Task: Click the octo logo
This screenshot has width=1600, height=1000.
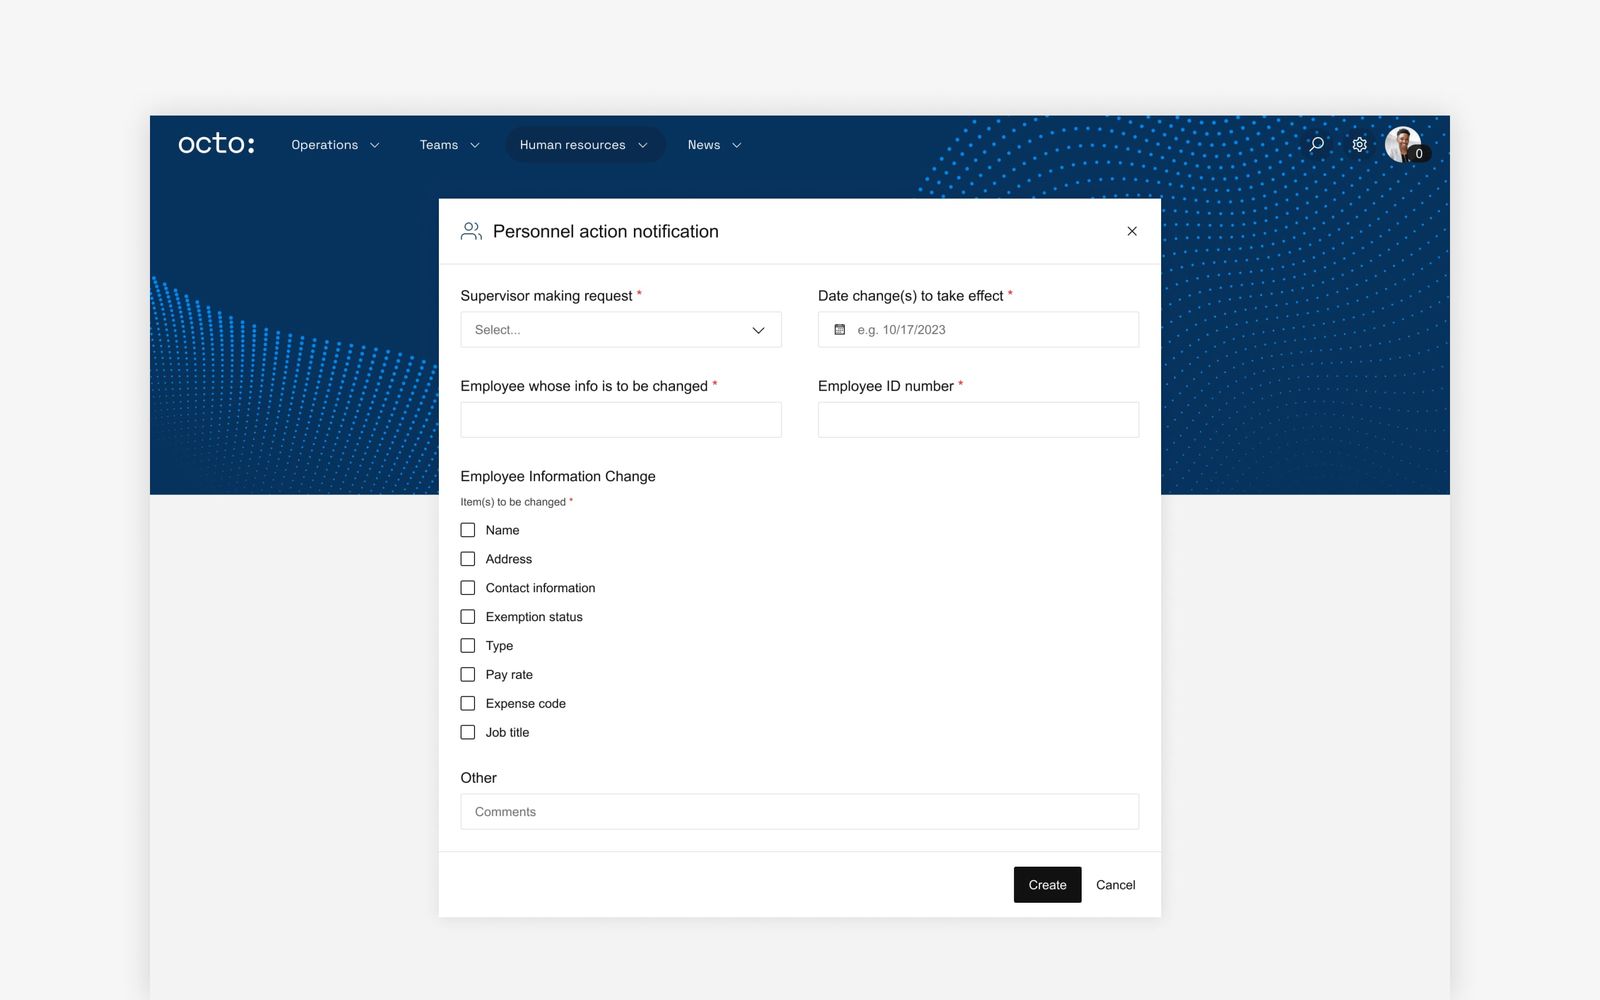Action: (216, 143)
